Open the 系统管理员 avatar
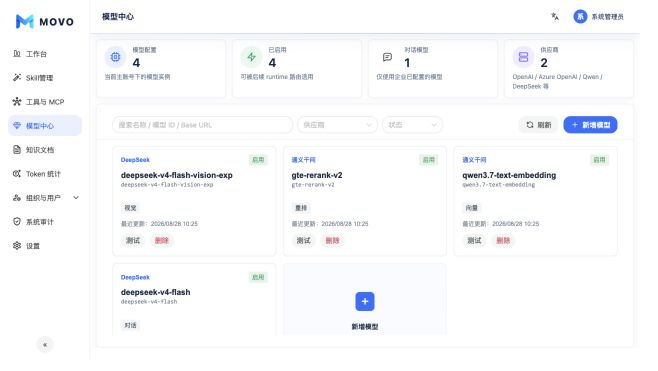Screen dimensions: 658x371 coord(580,16)
